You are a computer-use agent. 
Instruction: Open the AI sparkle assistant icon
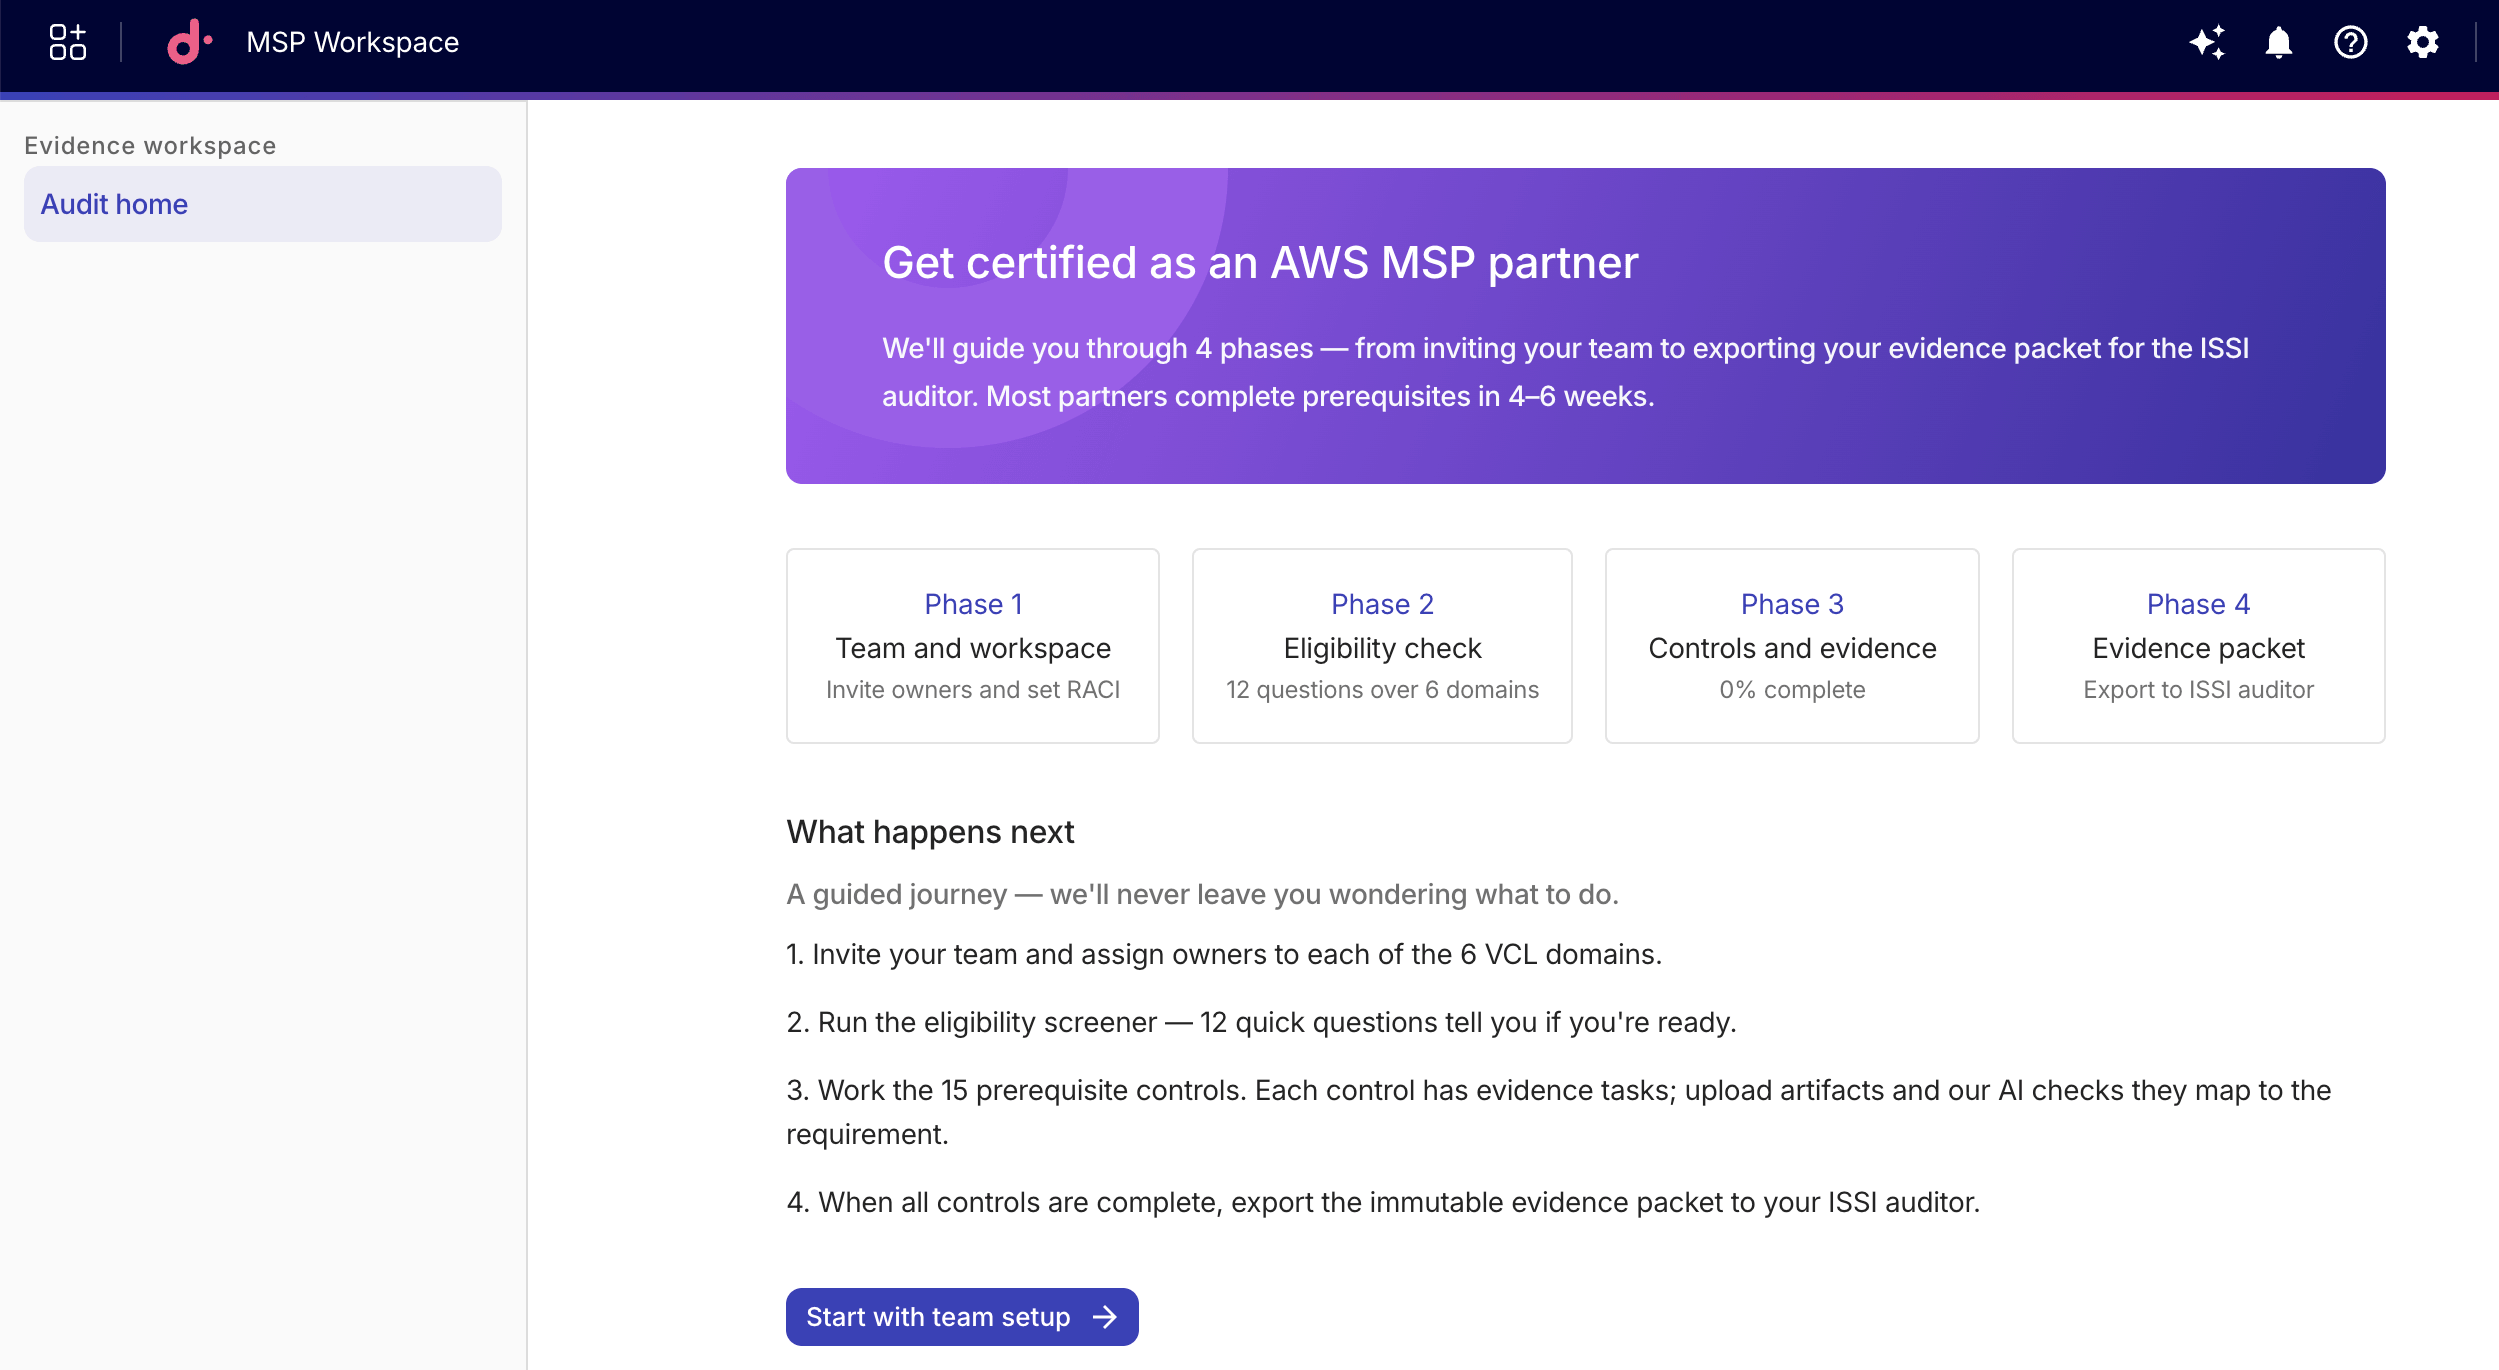pos(2207,42)
